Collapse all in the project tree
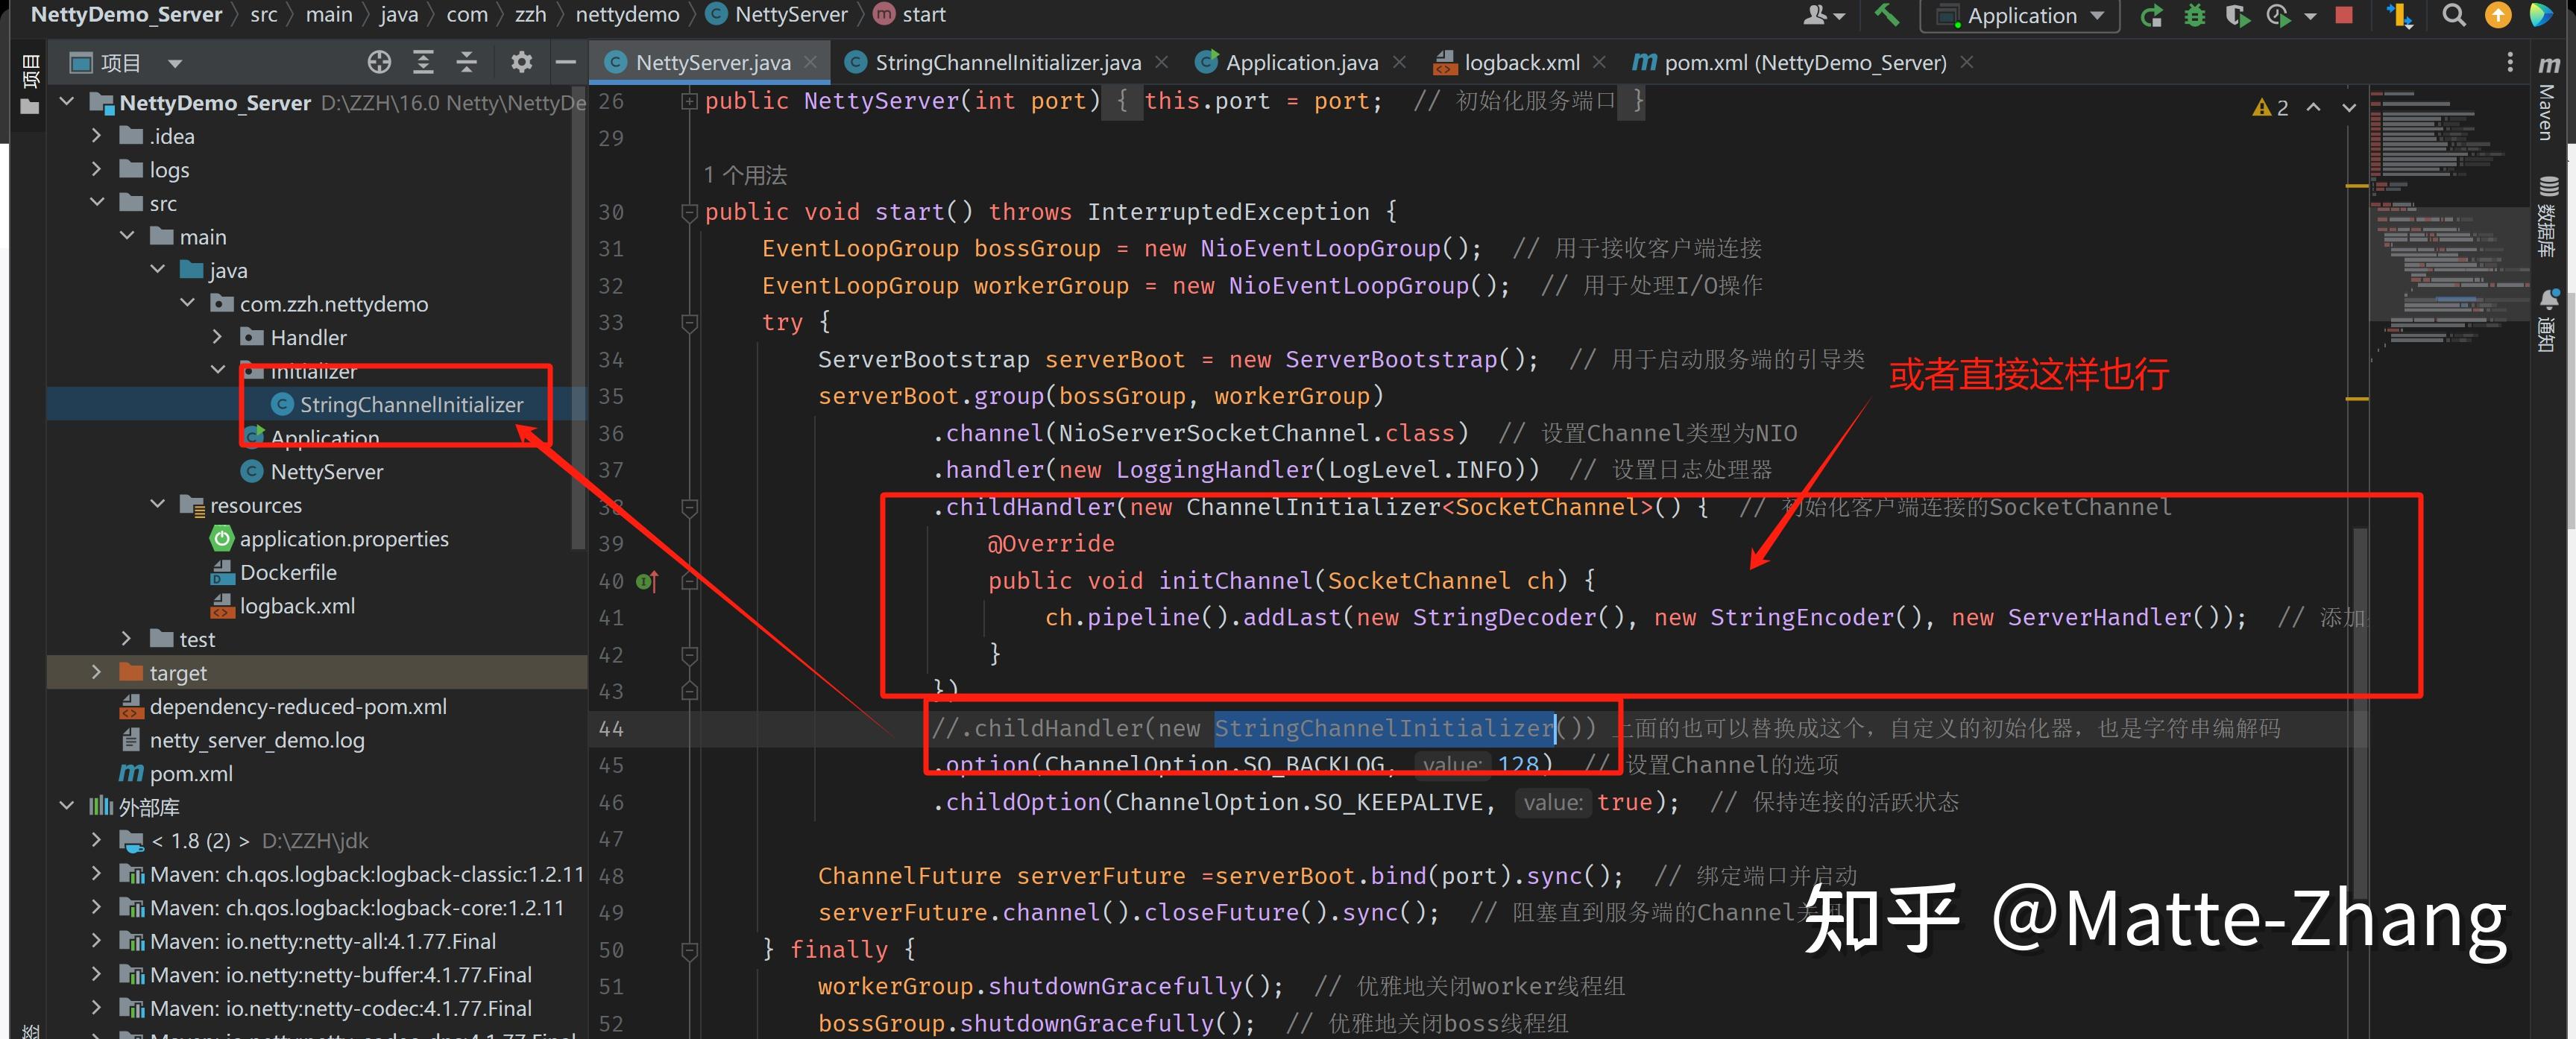This screenshot has width=2576, height=1039. click(x=467, y=62)
